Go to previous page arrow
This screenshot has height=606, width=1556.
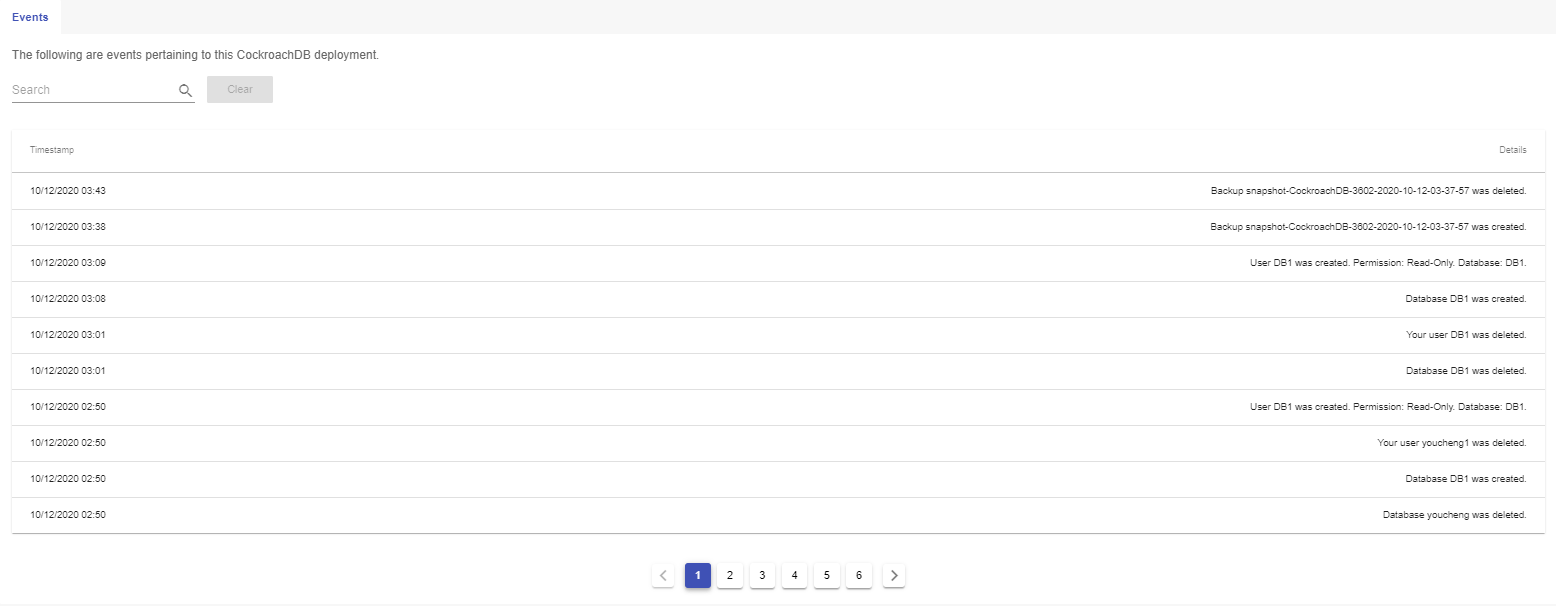coord(664,575)
